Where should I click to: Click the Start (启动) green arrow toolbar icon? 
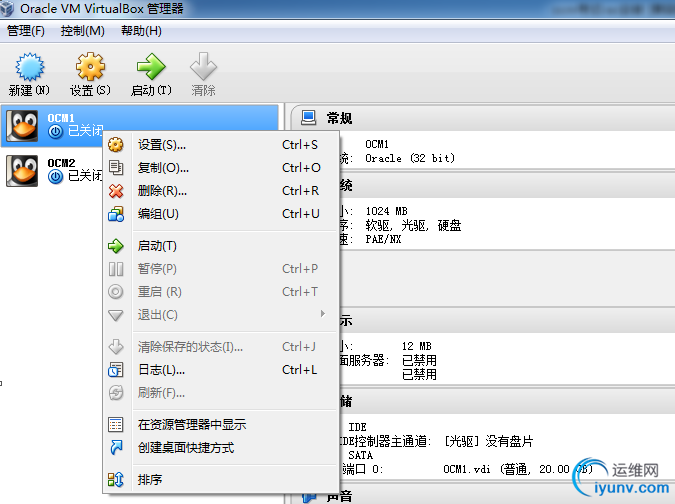[x=151, y=67]
